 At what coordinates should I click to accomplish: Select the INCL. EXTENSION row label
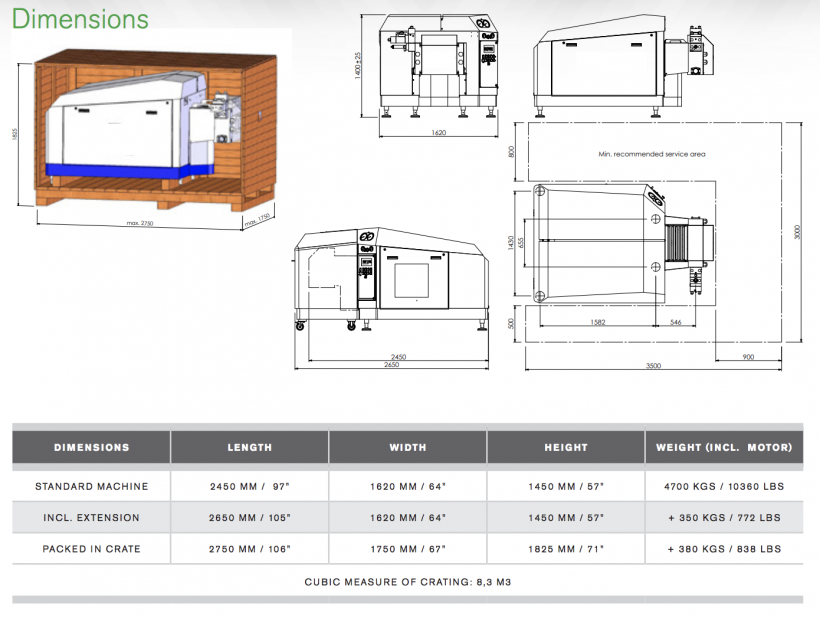click(x=91, y=518)
